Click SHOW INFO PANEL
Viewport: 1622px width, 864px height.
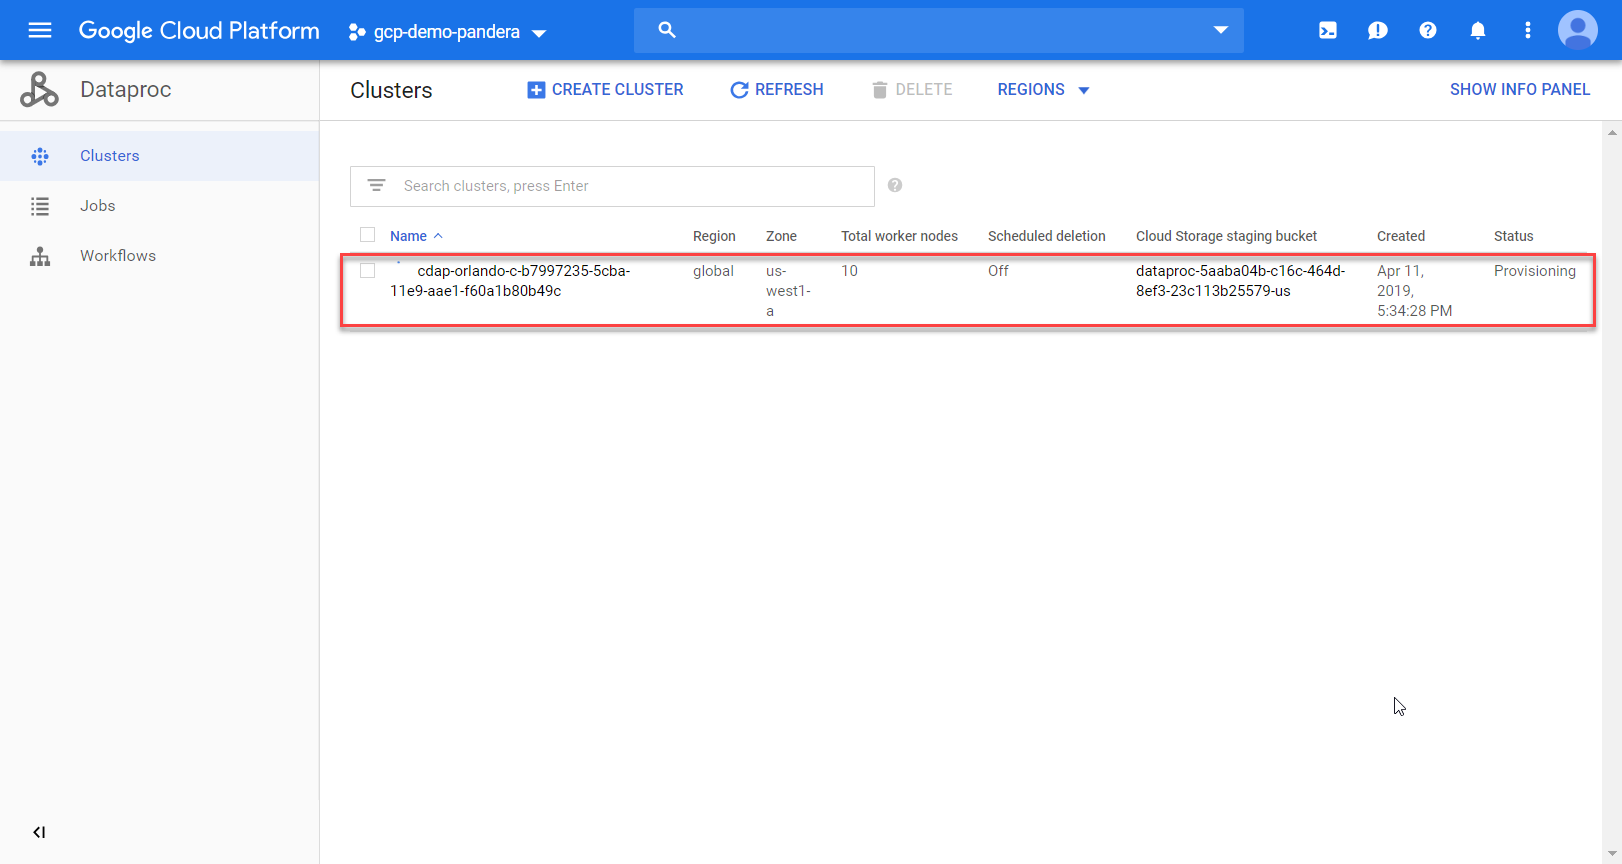tap(1519, 90)
